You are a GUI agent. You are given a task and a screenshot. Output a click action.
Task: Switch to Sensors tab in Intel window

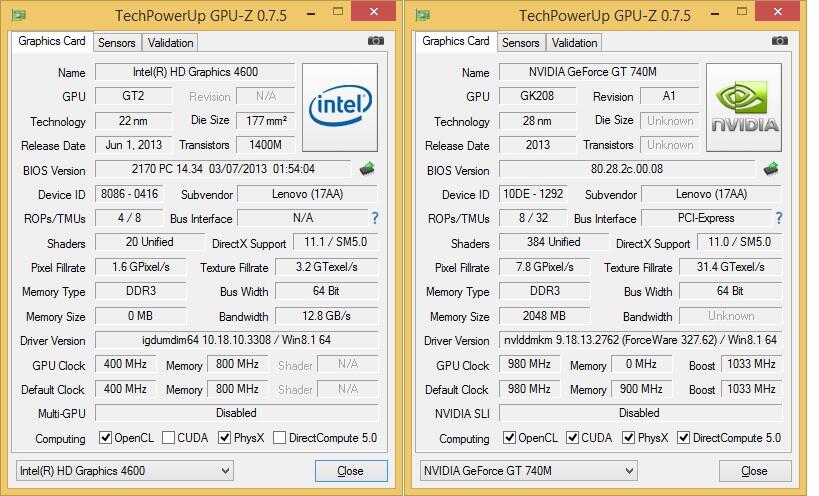click(116, 43)
